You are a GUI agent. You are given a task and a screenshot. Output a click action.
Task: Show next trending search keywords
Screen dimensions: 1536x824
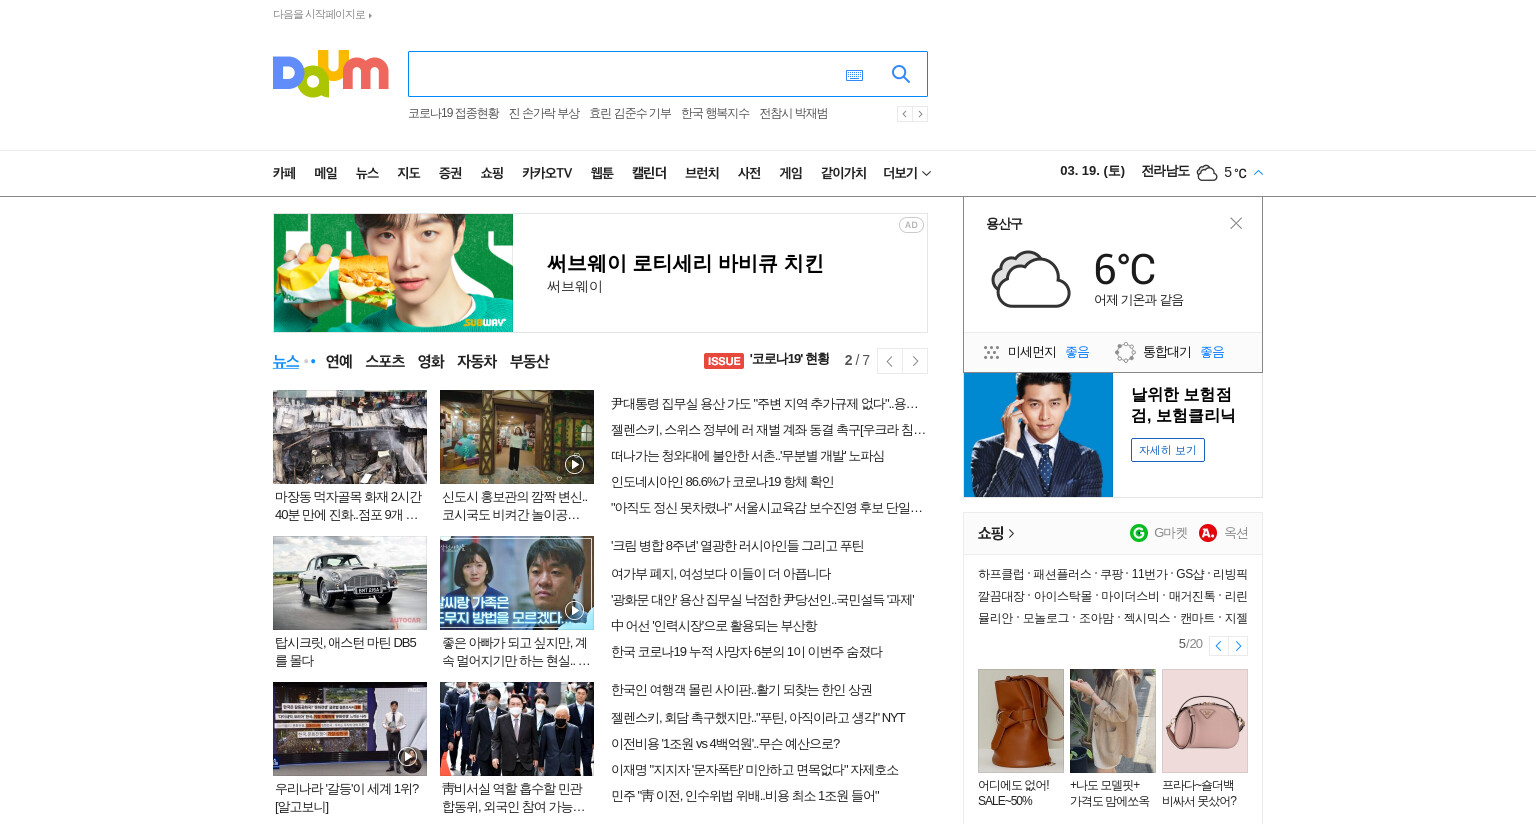[920, 114]
